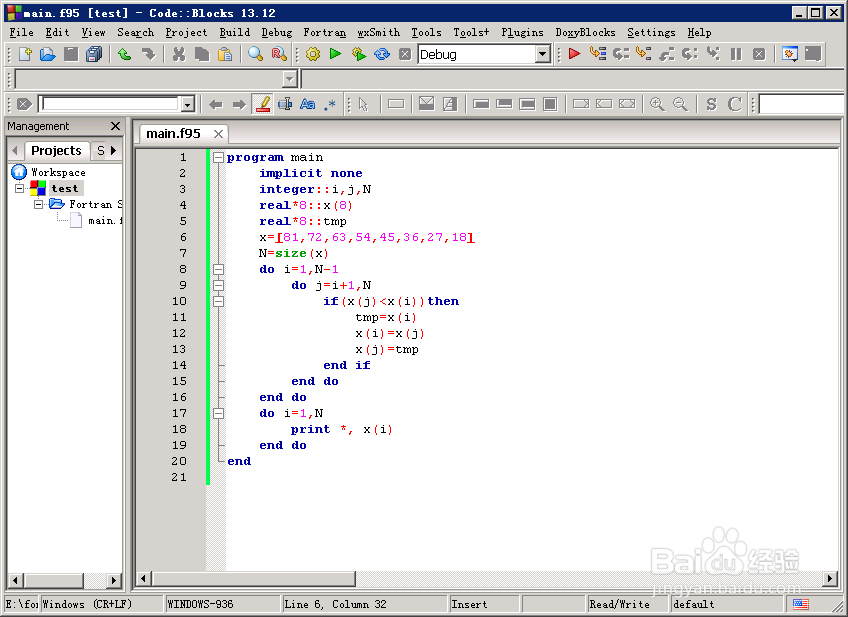The image size is (848, 617).
Task: Fold the if block at line 10
Action: (x=218, y=301)
